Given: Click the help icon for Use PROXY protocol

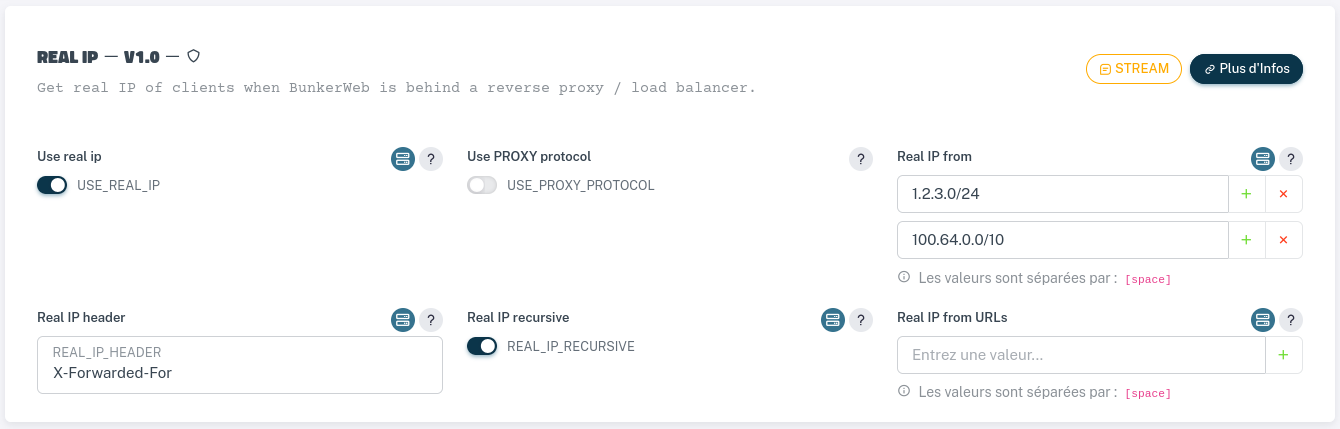Looking at the screenshot, I should tap(861, 159).
